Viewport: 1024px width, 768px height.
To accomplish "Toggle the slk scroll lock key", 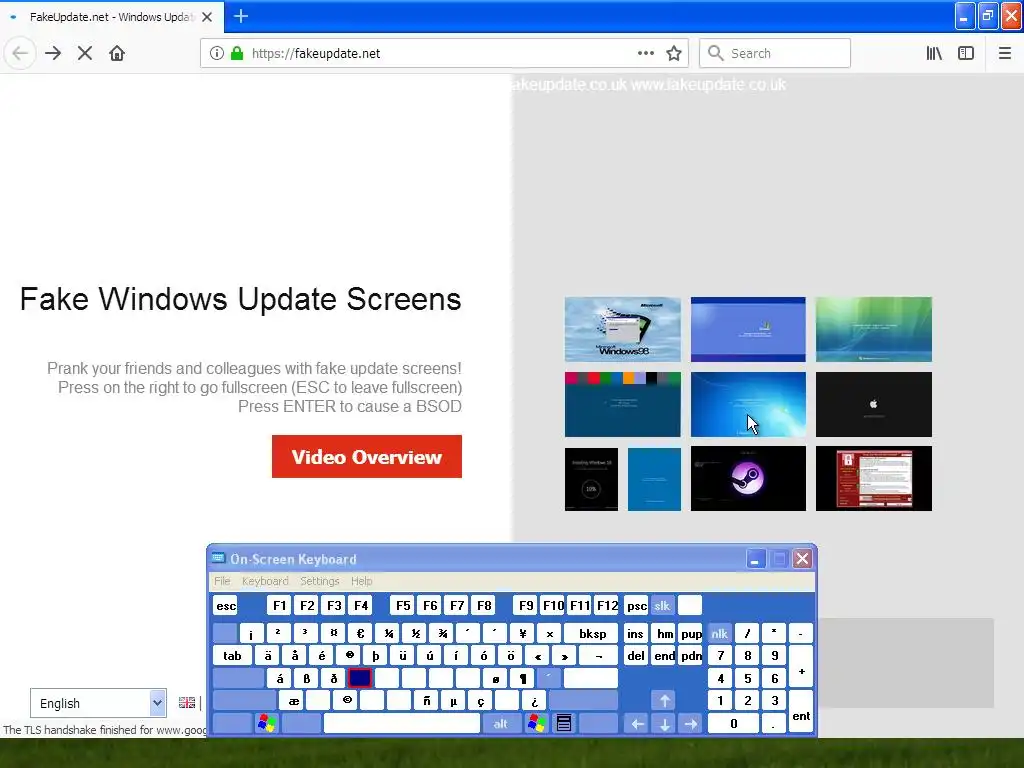I will click(x=662, y=605).
